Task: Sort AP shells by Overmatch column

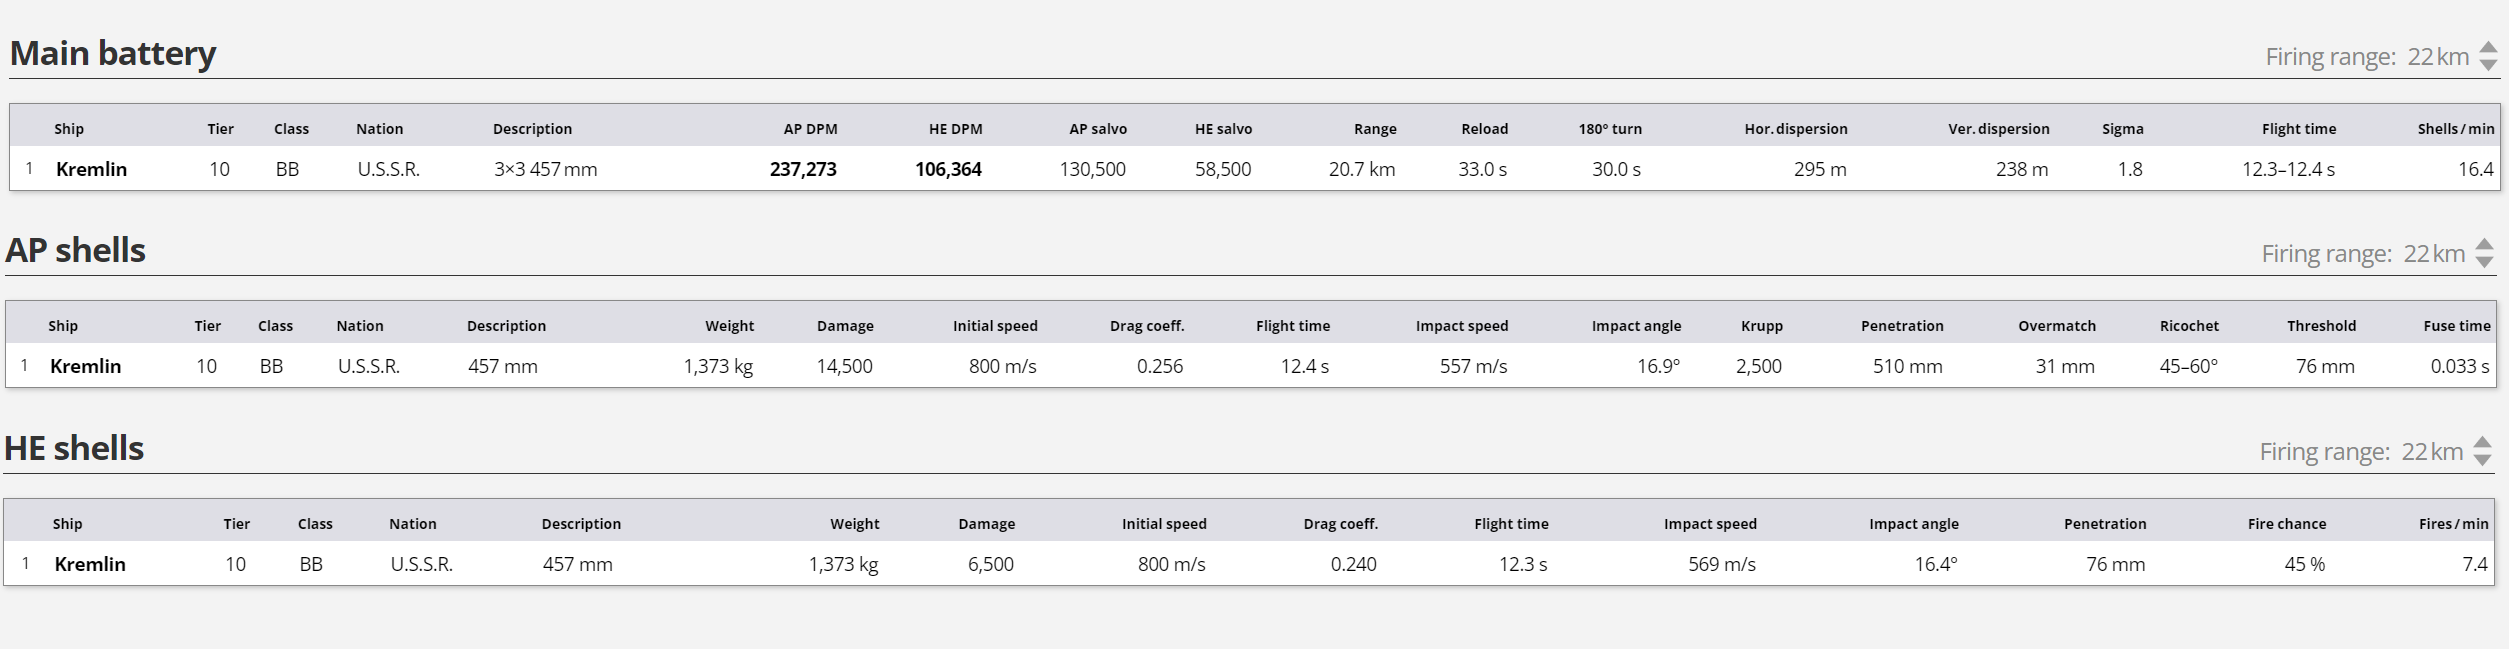Action: (x=2057, y=326)
